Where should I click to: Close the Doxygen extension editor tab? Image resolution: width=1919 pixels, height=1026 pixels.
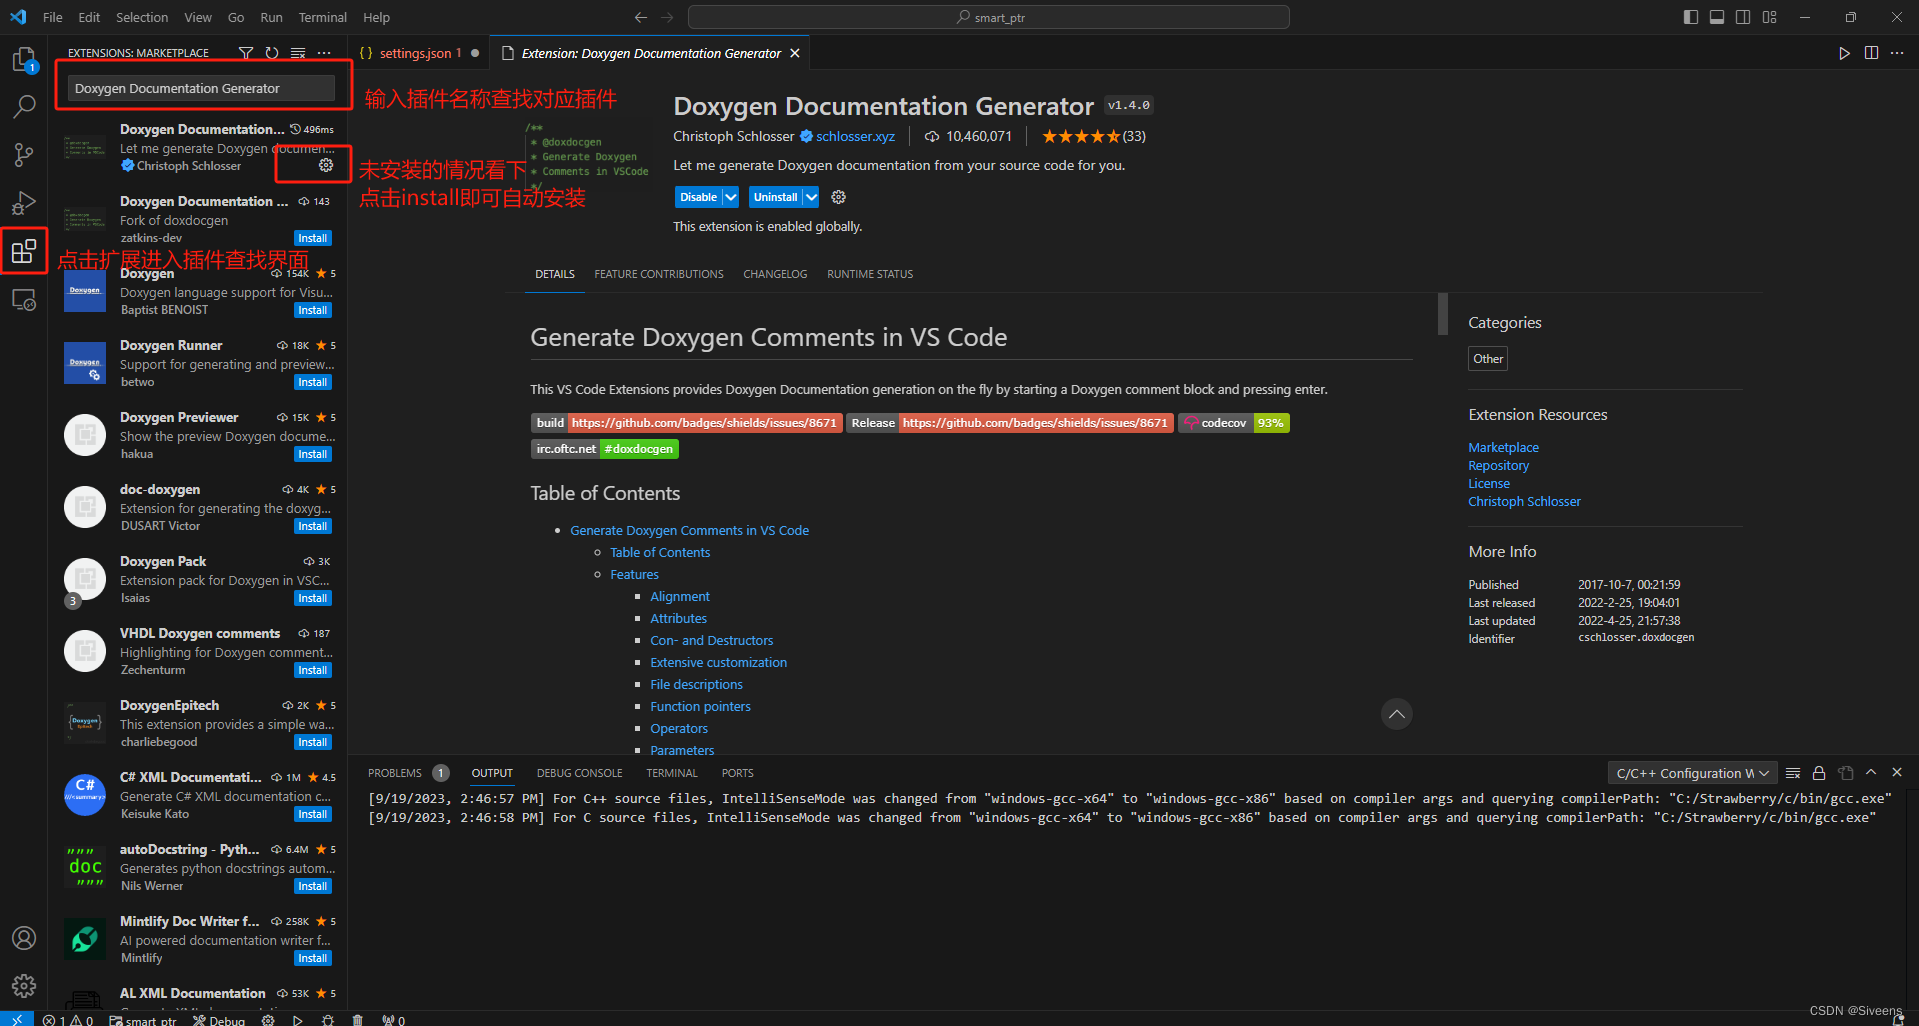coord(795,53)
